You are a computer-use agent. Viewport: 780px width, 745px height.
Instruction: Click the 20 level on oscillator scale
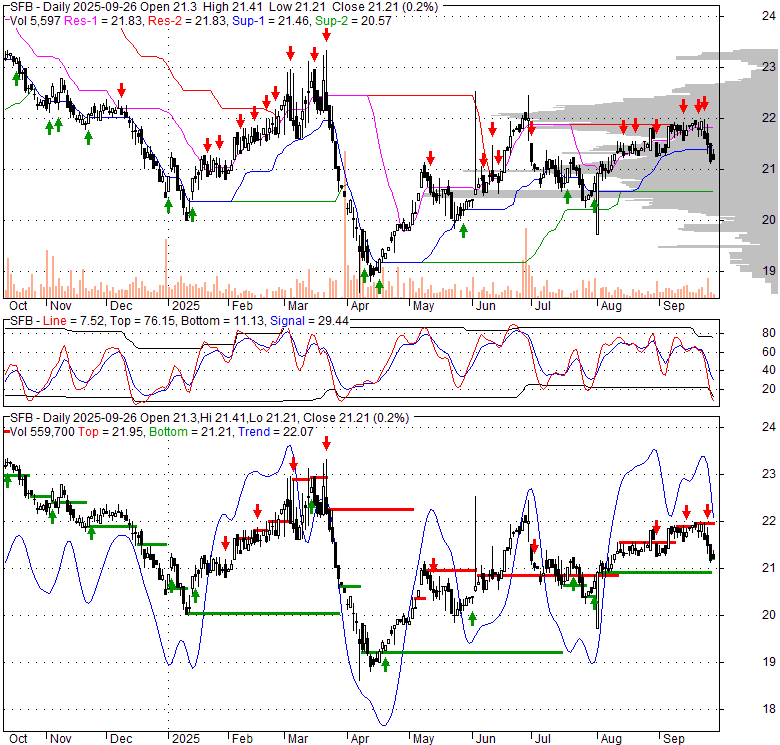[x=769, y=389]
